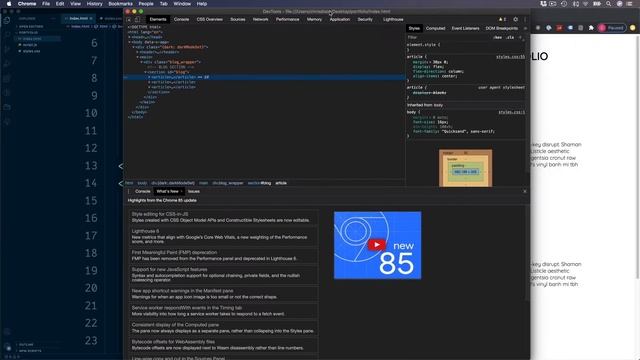Collapse the div.blog_wrapper node
The image size is (640, 360).
[141, 62]
